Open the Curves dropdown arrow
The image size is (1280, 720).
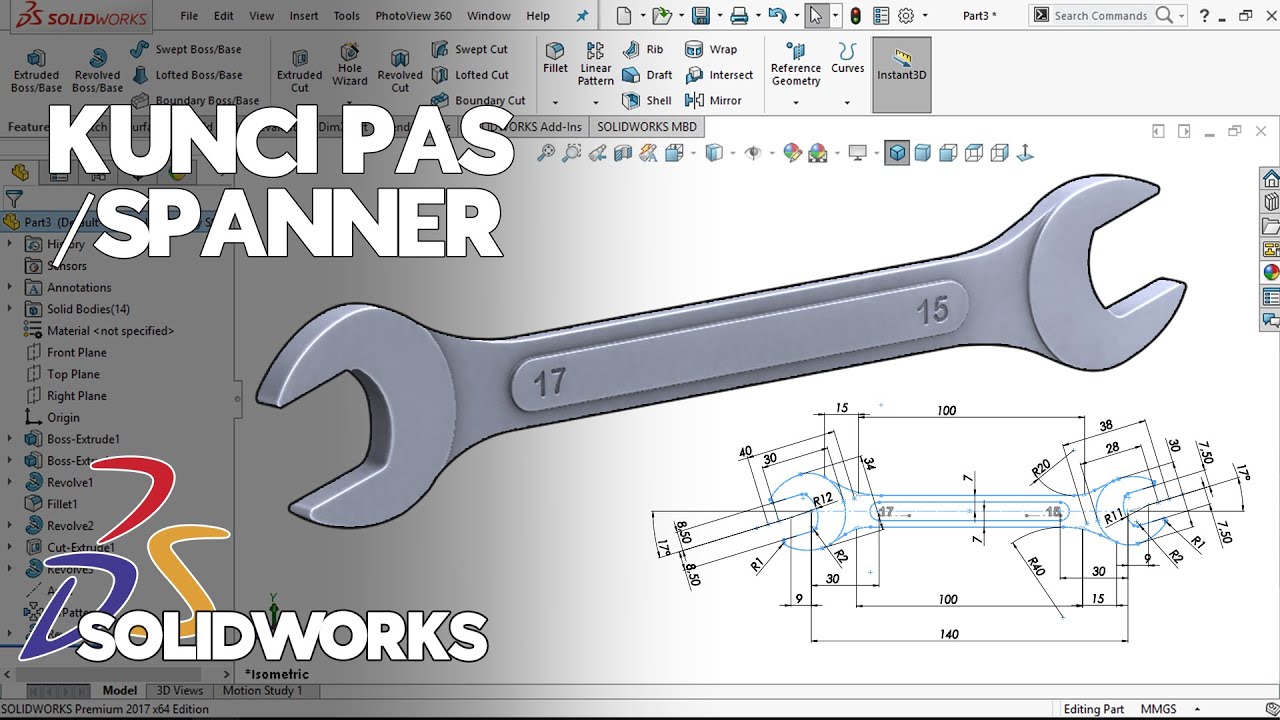(847, 102)
